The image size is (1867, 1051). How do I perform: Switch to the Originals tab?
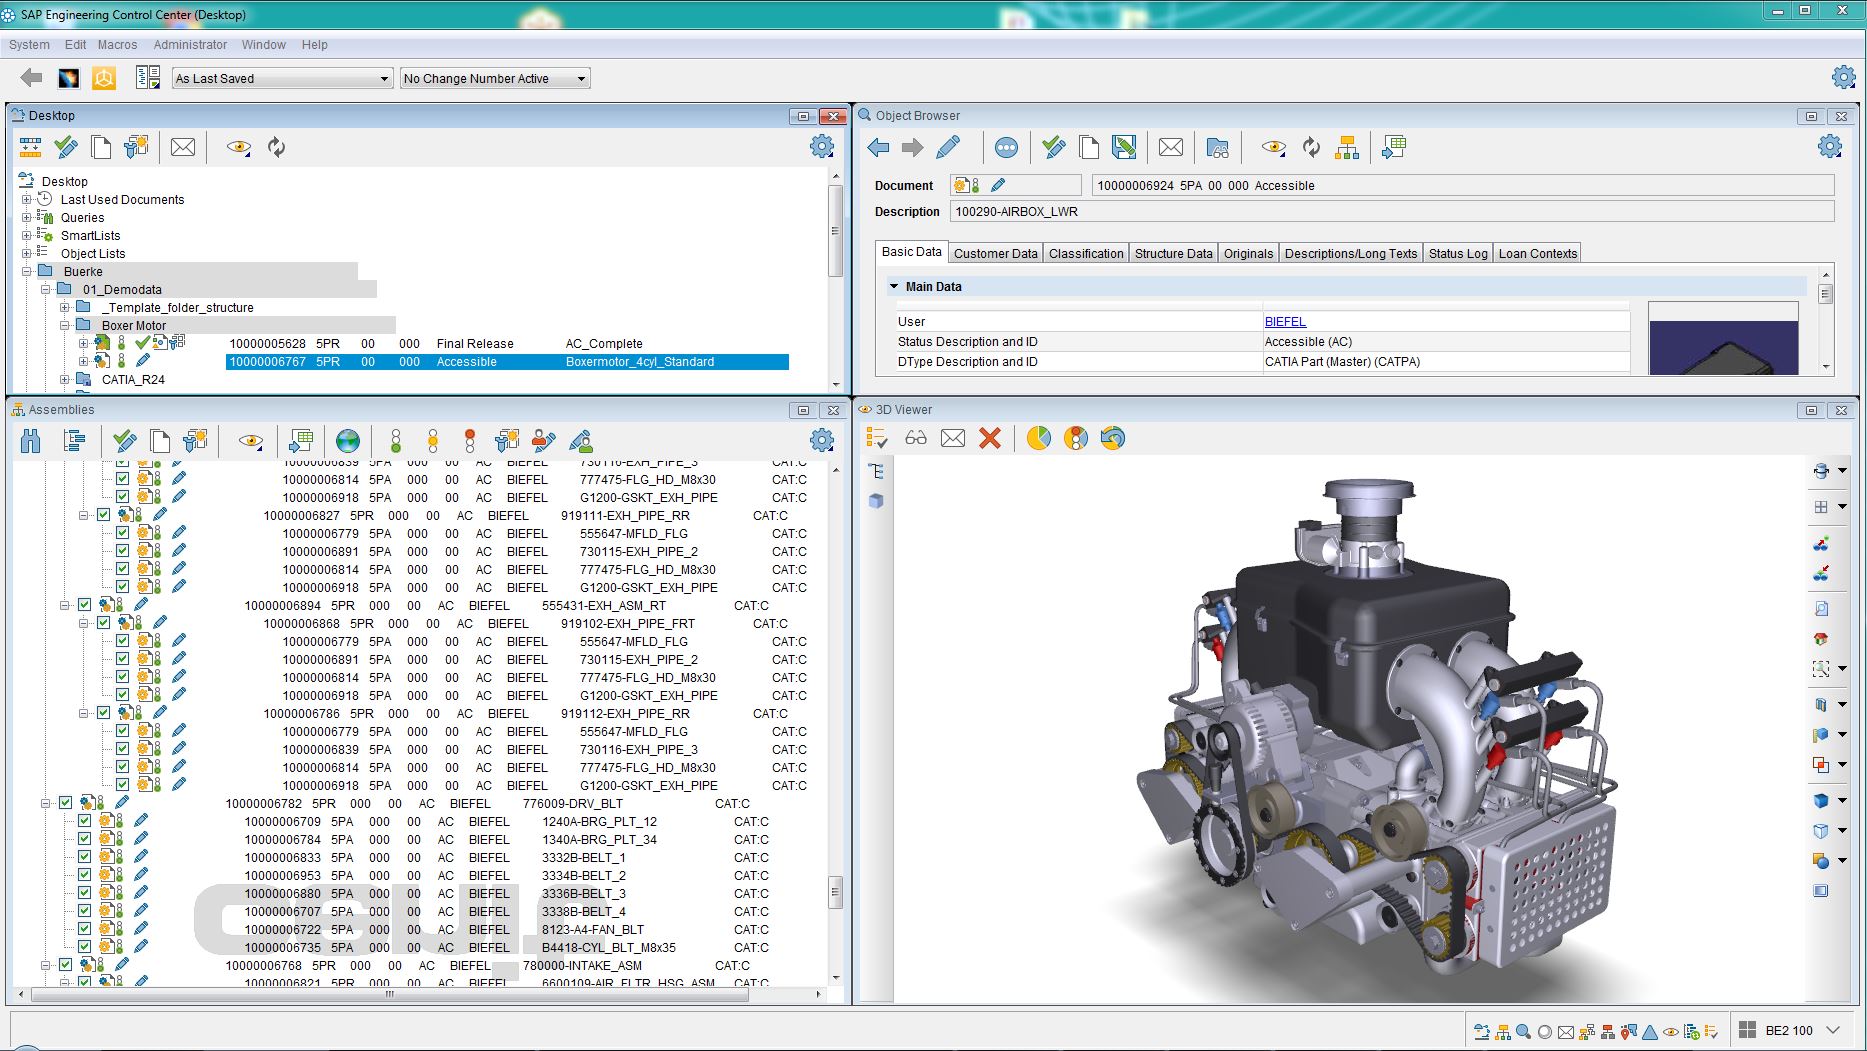pyautogui.click(x=1248, y=253)
